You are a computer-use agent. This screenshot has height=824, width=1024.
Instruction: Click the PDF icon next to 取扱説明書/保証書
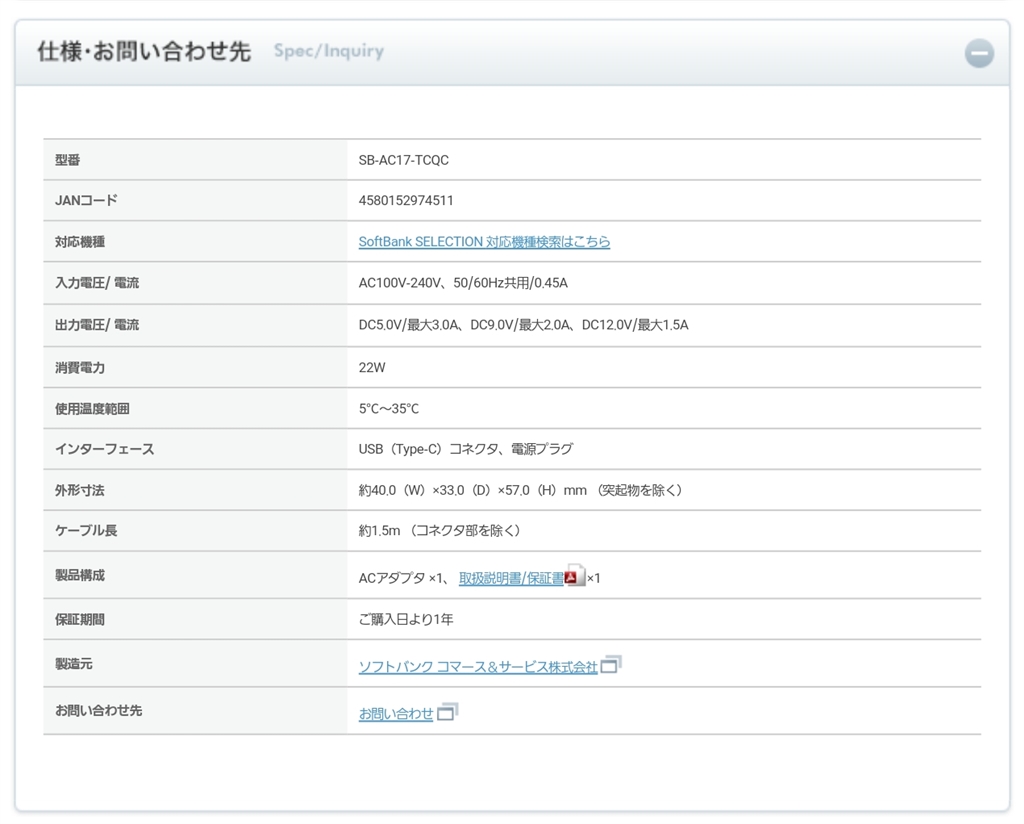coord(575,575)
